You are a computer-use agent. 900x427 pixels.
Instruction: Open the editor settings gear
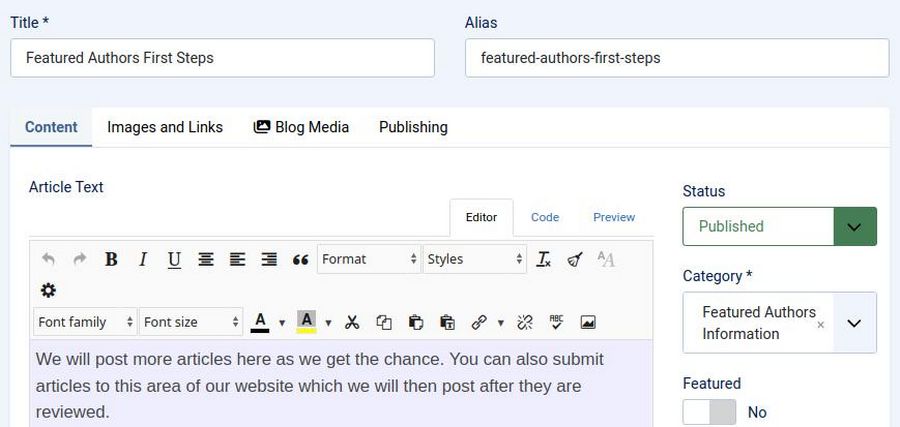pos(48,290)
